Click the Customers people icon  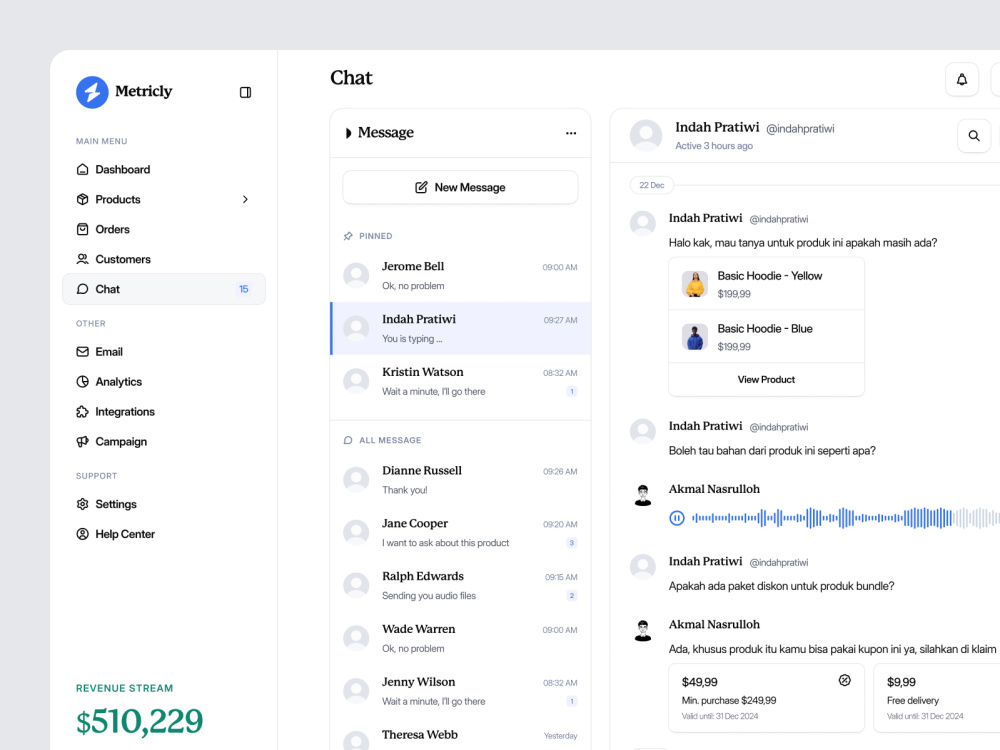(x=82, y=260)
